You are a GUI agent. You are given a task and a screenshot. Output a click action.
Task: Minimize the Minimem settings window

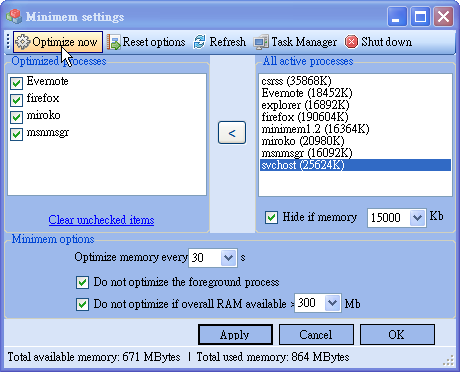(x=397, y=16)
